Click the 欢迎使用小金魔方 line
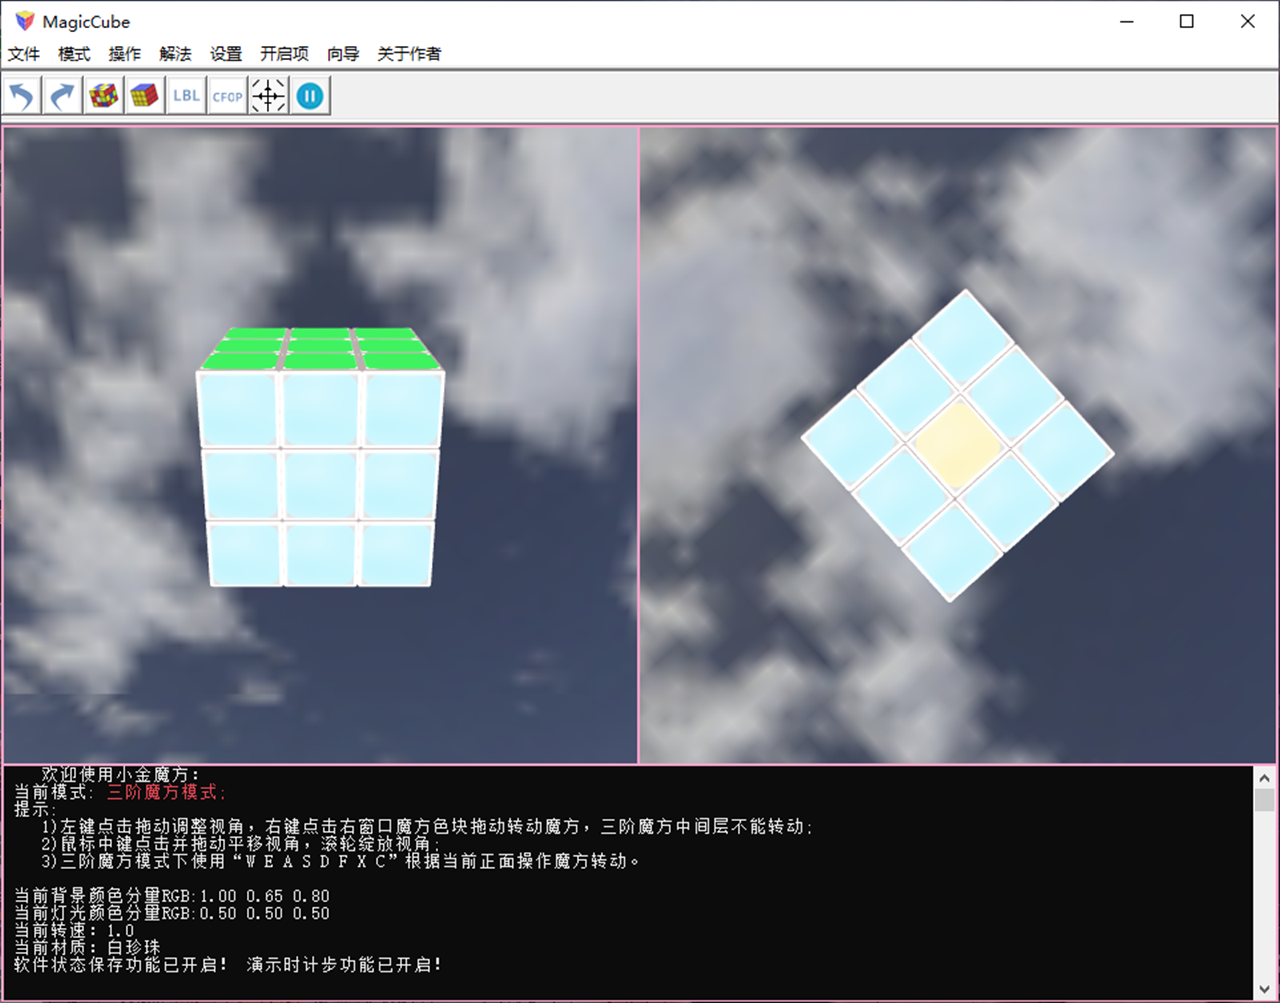 point(120,775)
